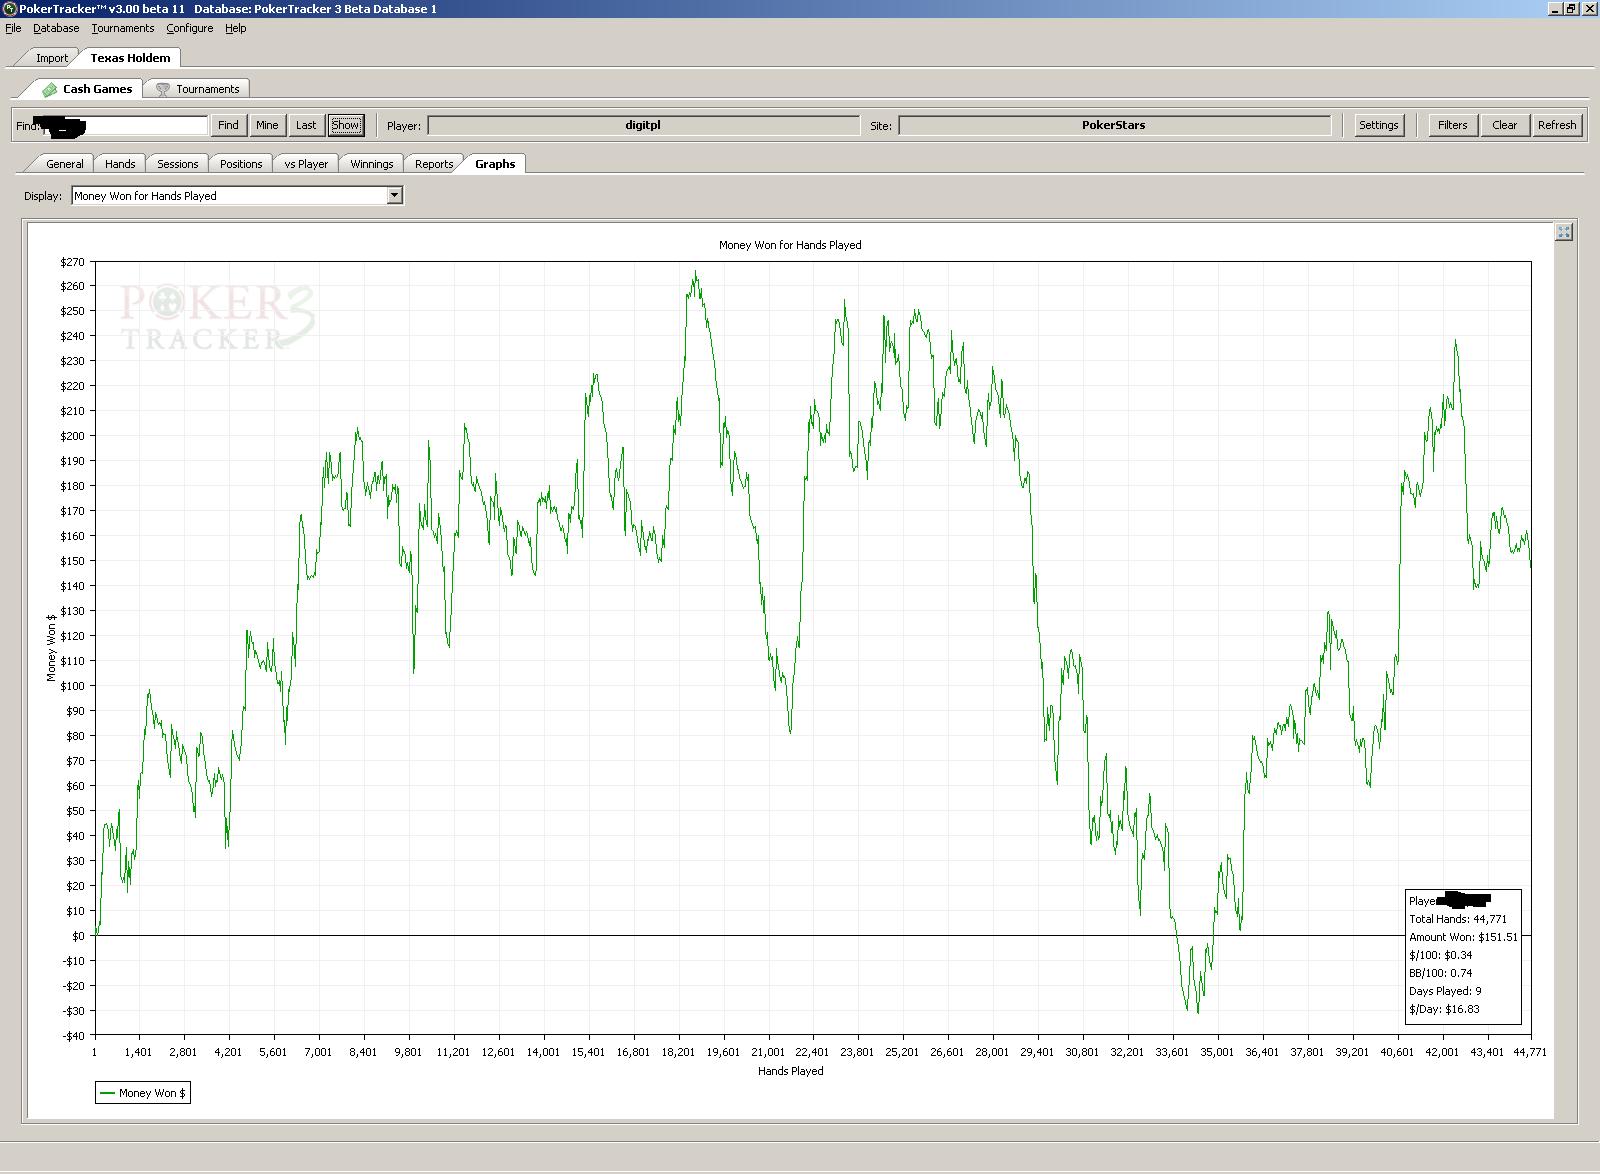
Task: Open the vs Player tab
Action: click(x=306, y=164)
